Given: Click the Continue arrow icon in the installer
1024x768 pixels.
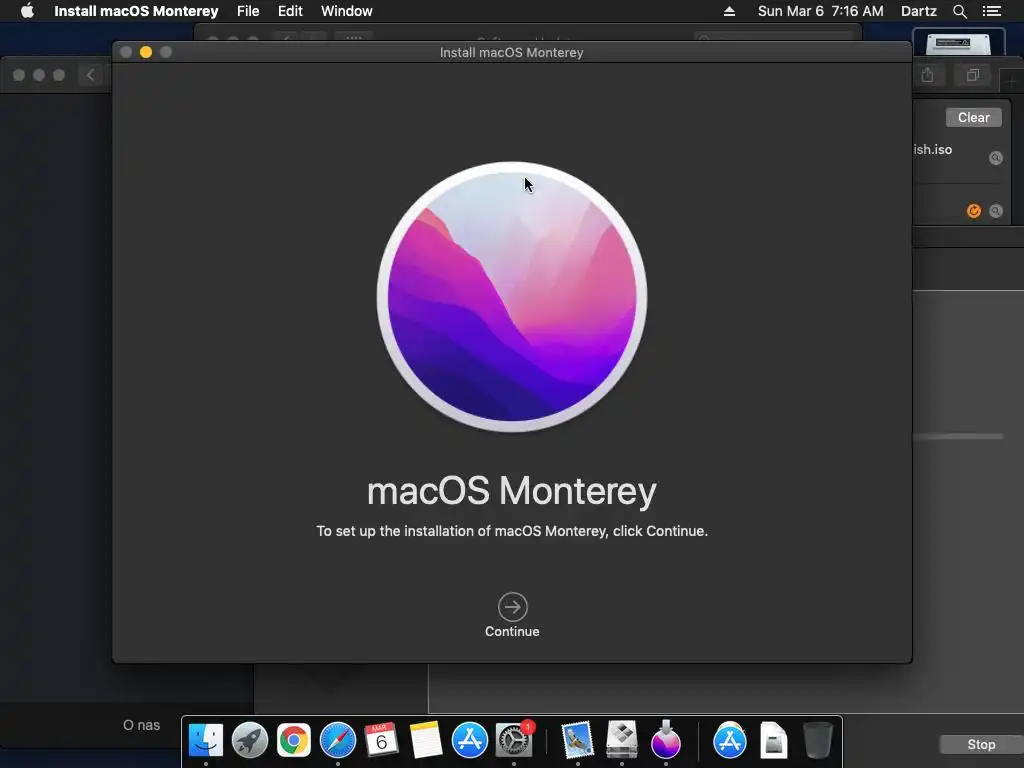Looking at the screenshot, I should click(x=512, y=607).
